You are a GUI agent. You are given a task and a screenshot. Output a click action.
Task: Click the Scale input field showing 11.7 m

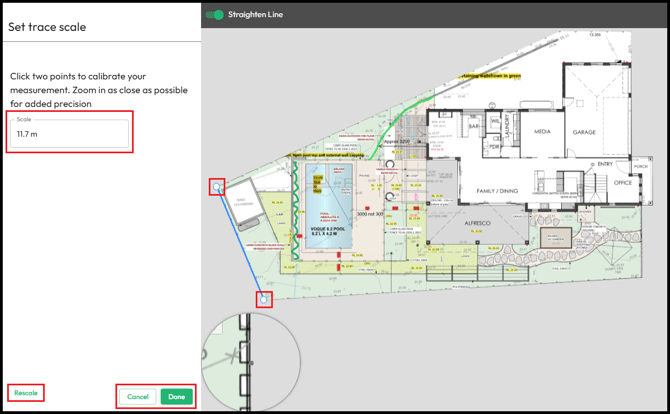(x=70, y=133)
